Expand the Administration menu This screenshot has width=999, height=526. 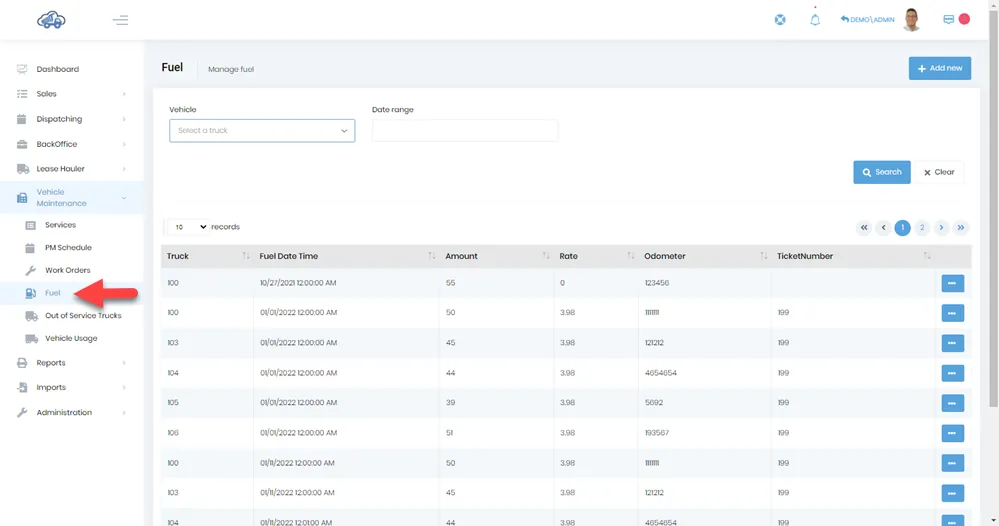click(71, 413)
